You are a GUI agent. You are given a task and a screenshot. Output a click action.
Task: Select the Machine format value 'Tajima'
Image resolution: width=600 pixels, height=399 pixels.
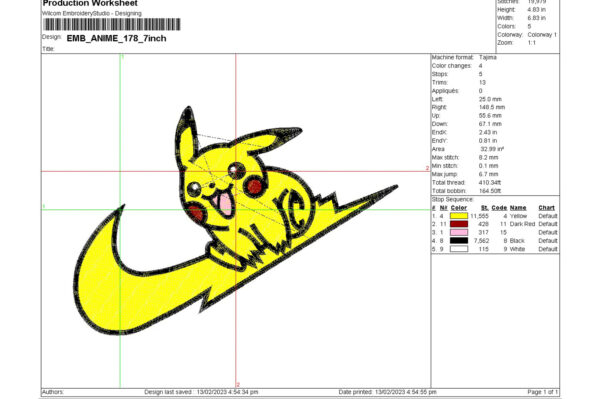click(488, 57)
